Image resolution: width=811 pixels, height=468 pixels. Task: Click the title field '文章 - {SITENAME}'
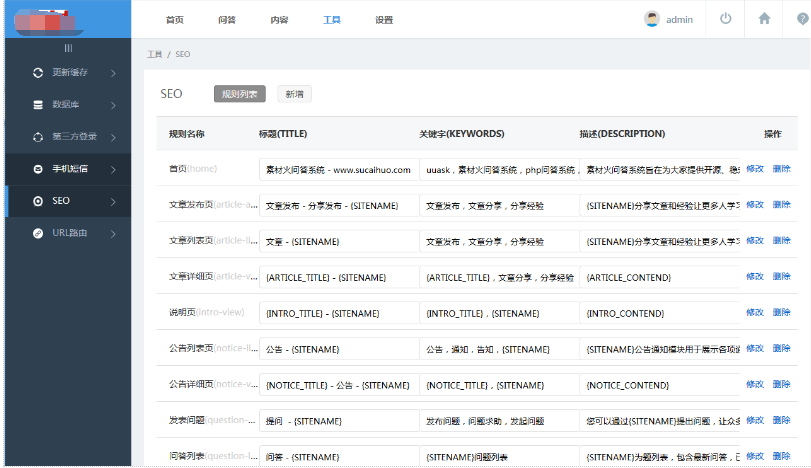[x=339, y=241]
